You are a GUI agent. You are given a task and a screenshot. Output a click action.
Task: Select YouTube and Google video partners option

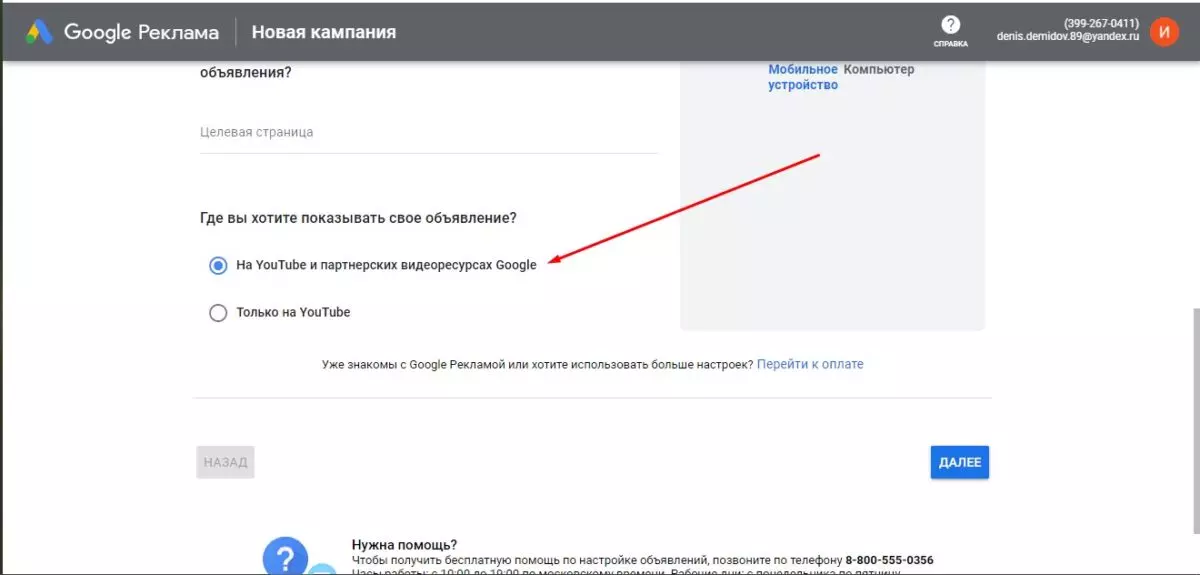[218, 265]
